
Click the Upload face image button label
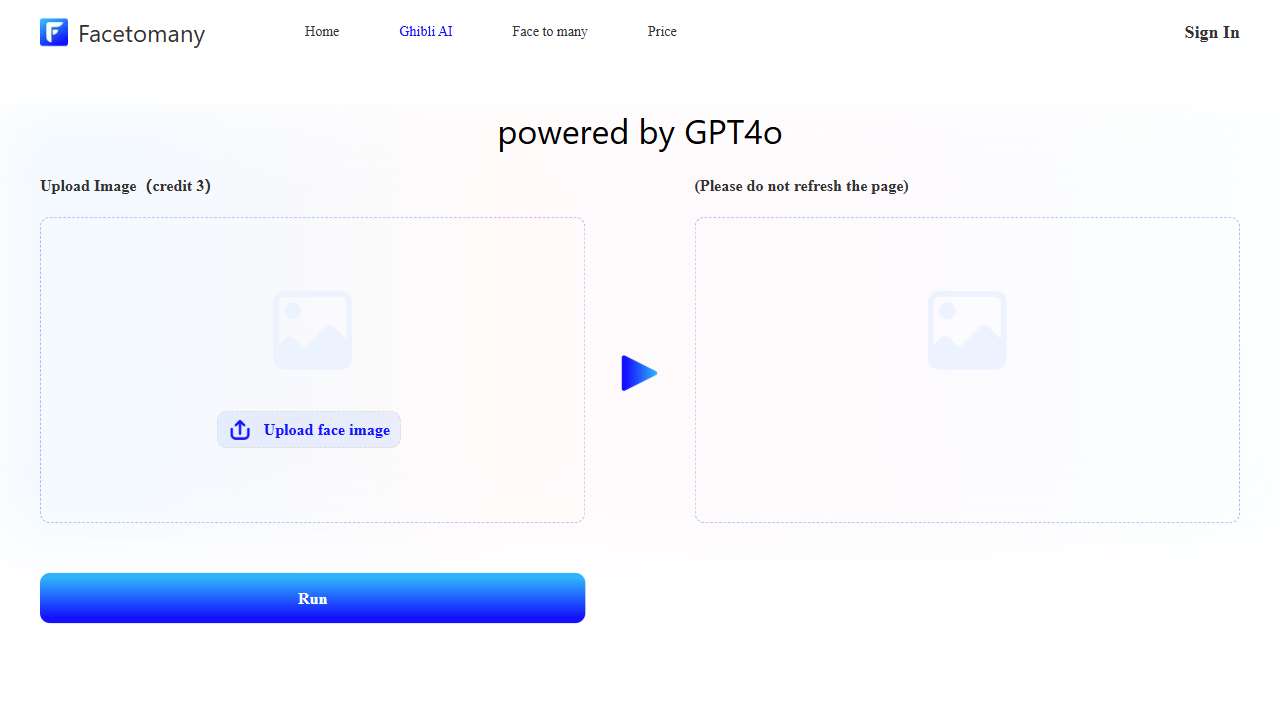(x=326, y=430)
